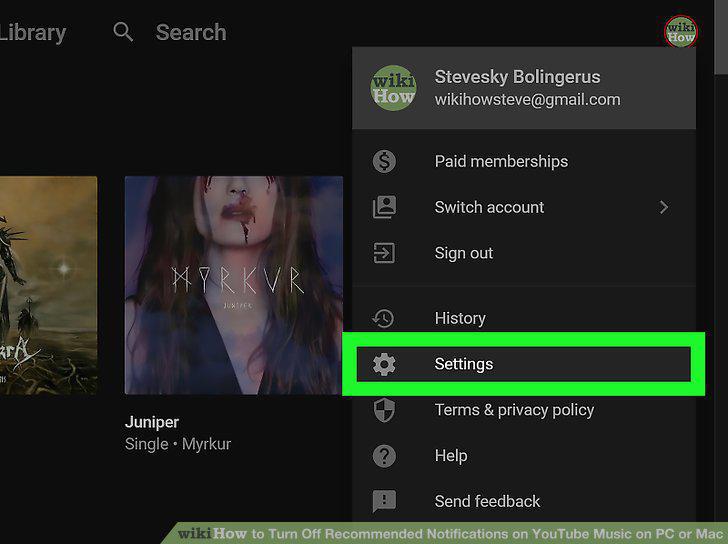Choose Sign out from menu
This screenshot has height=544, width=728.
pyautogui.click(x=524, y=253)
